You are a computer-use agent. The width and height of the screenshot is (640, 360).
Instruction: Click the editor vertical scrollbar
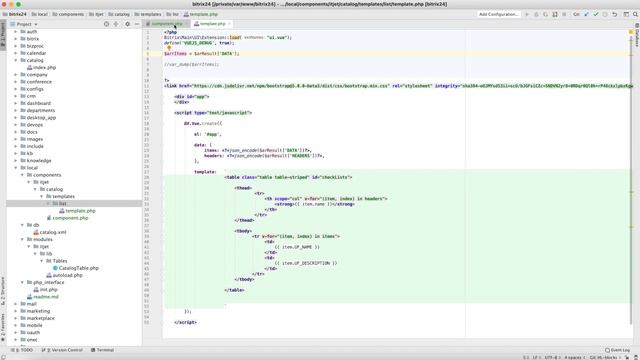(x=631, y=180)
